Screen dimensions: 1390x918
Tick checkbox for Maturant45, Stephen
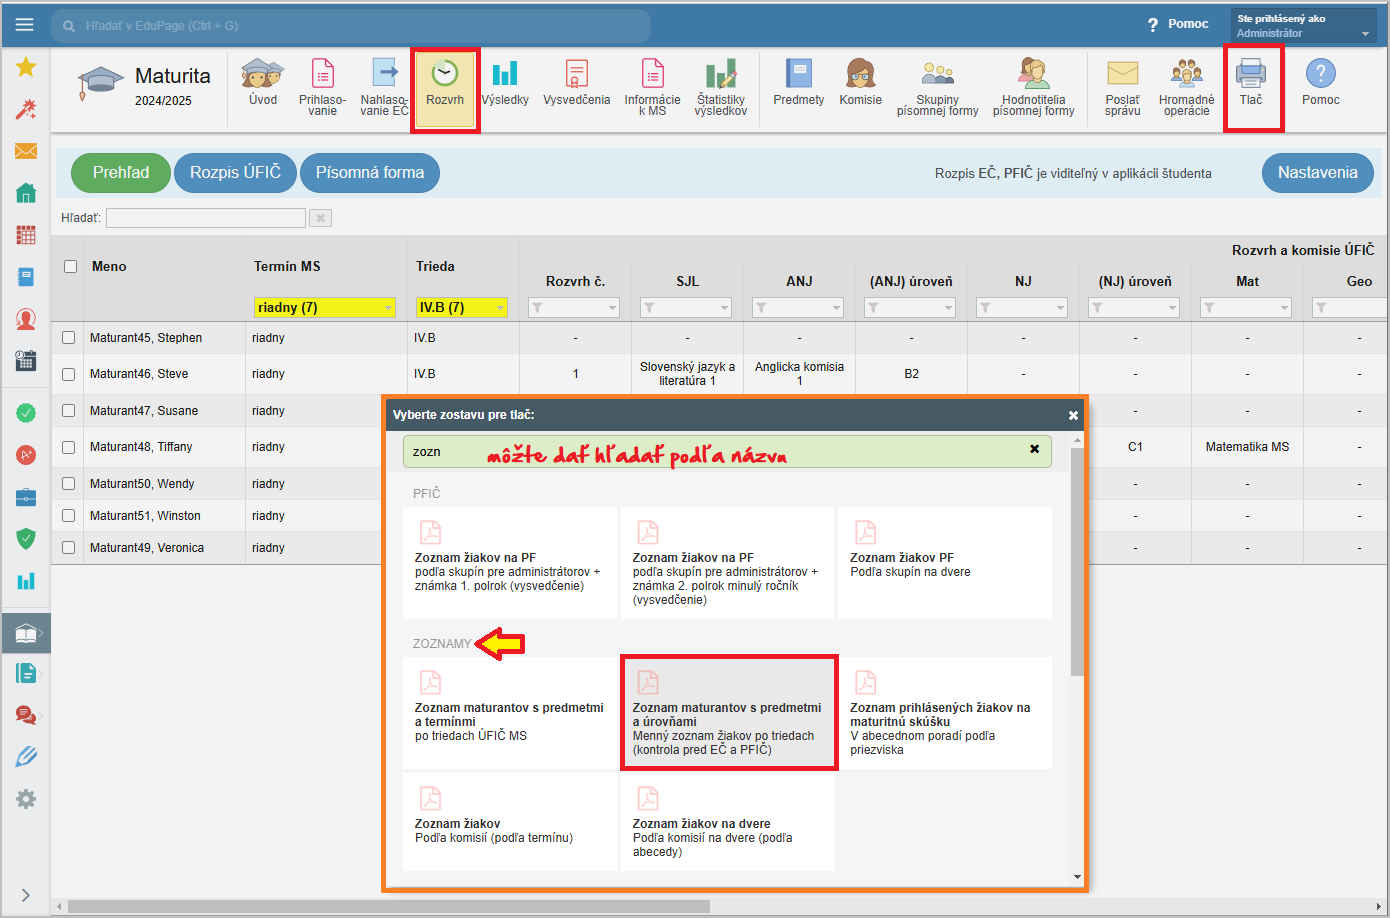click(69, 338)
